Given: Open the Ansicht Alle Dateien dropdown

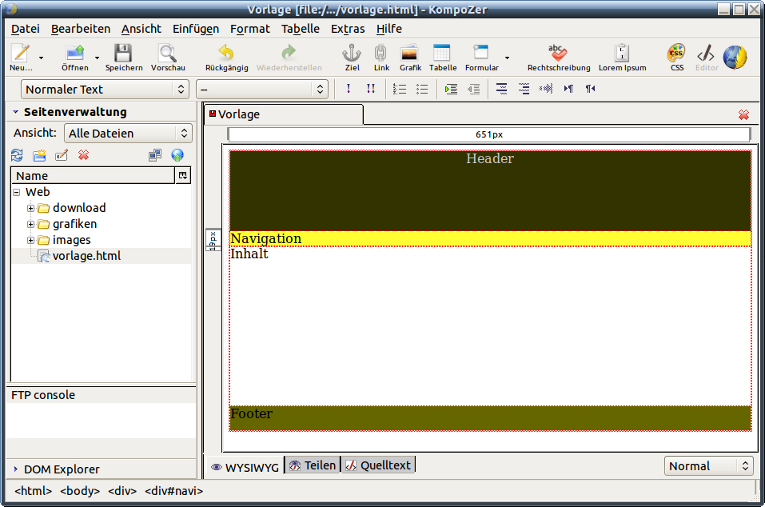Looking at the screenshot, I should (x=128, y=133).
